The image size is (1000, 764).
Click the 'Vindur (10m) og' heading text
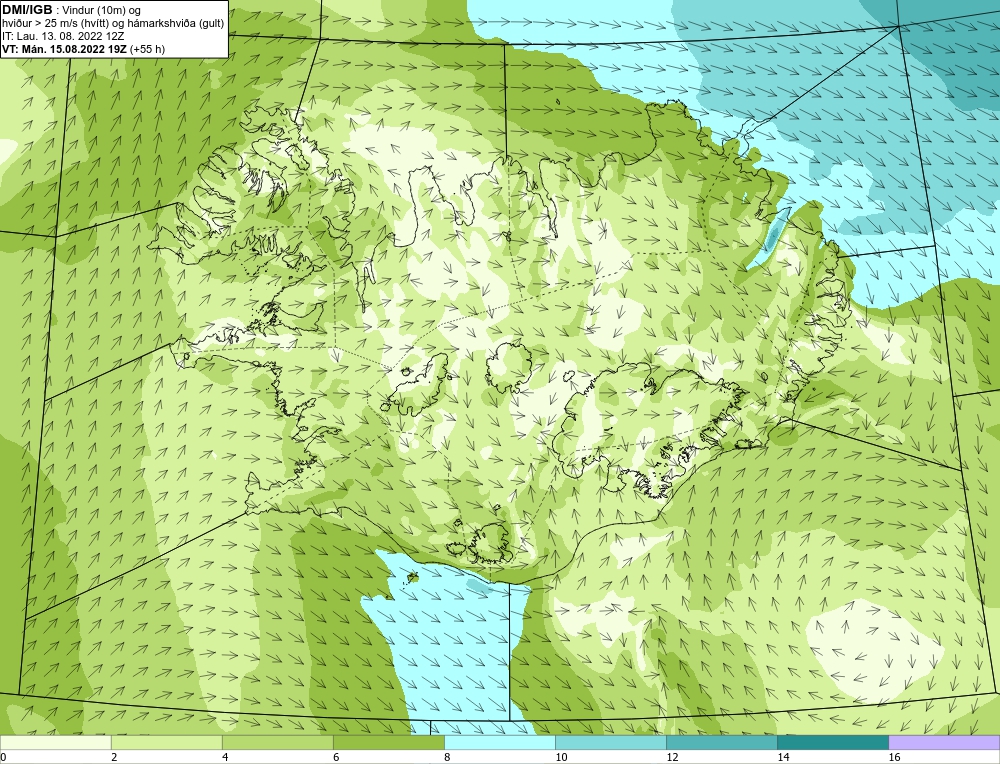tap(102, 11)
